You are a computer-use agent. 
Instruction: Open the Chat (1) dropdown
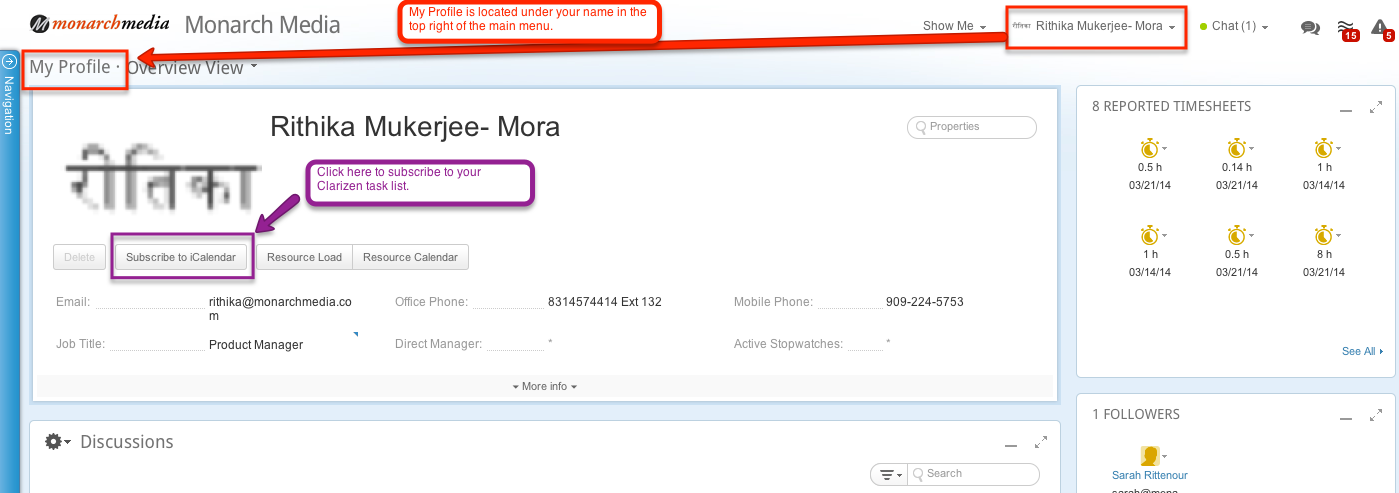1234,26
